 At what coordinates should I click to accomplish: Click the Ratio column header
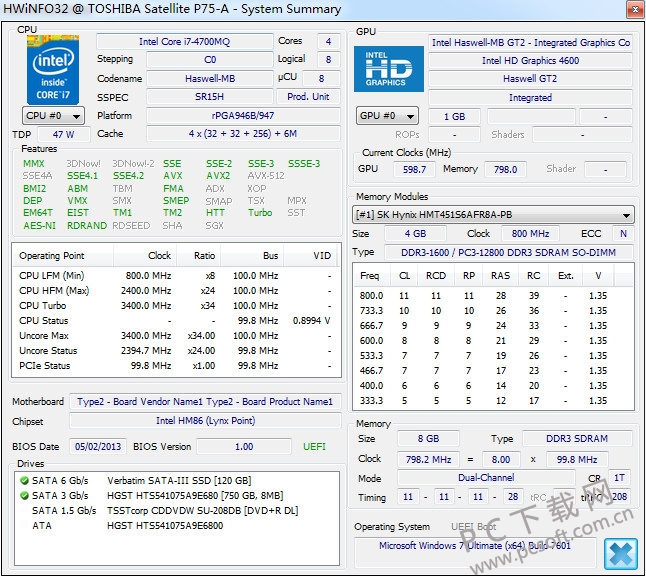click(x=199, y=256)
